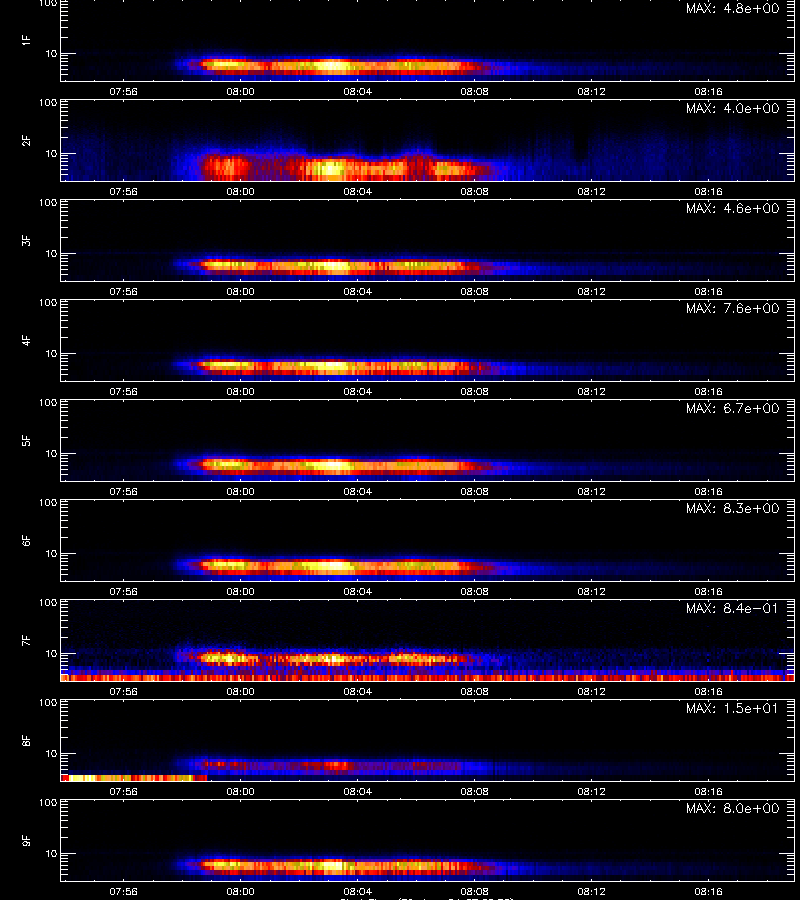Click the yellow-red strip at bottom-left of MAX 1.5e+01 panel
This screenshot has height=900, width=800.
click(134, 778)
